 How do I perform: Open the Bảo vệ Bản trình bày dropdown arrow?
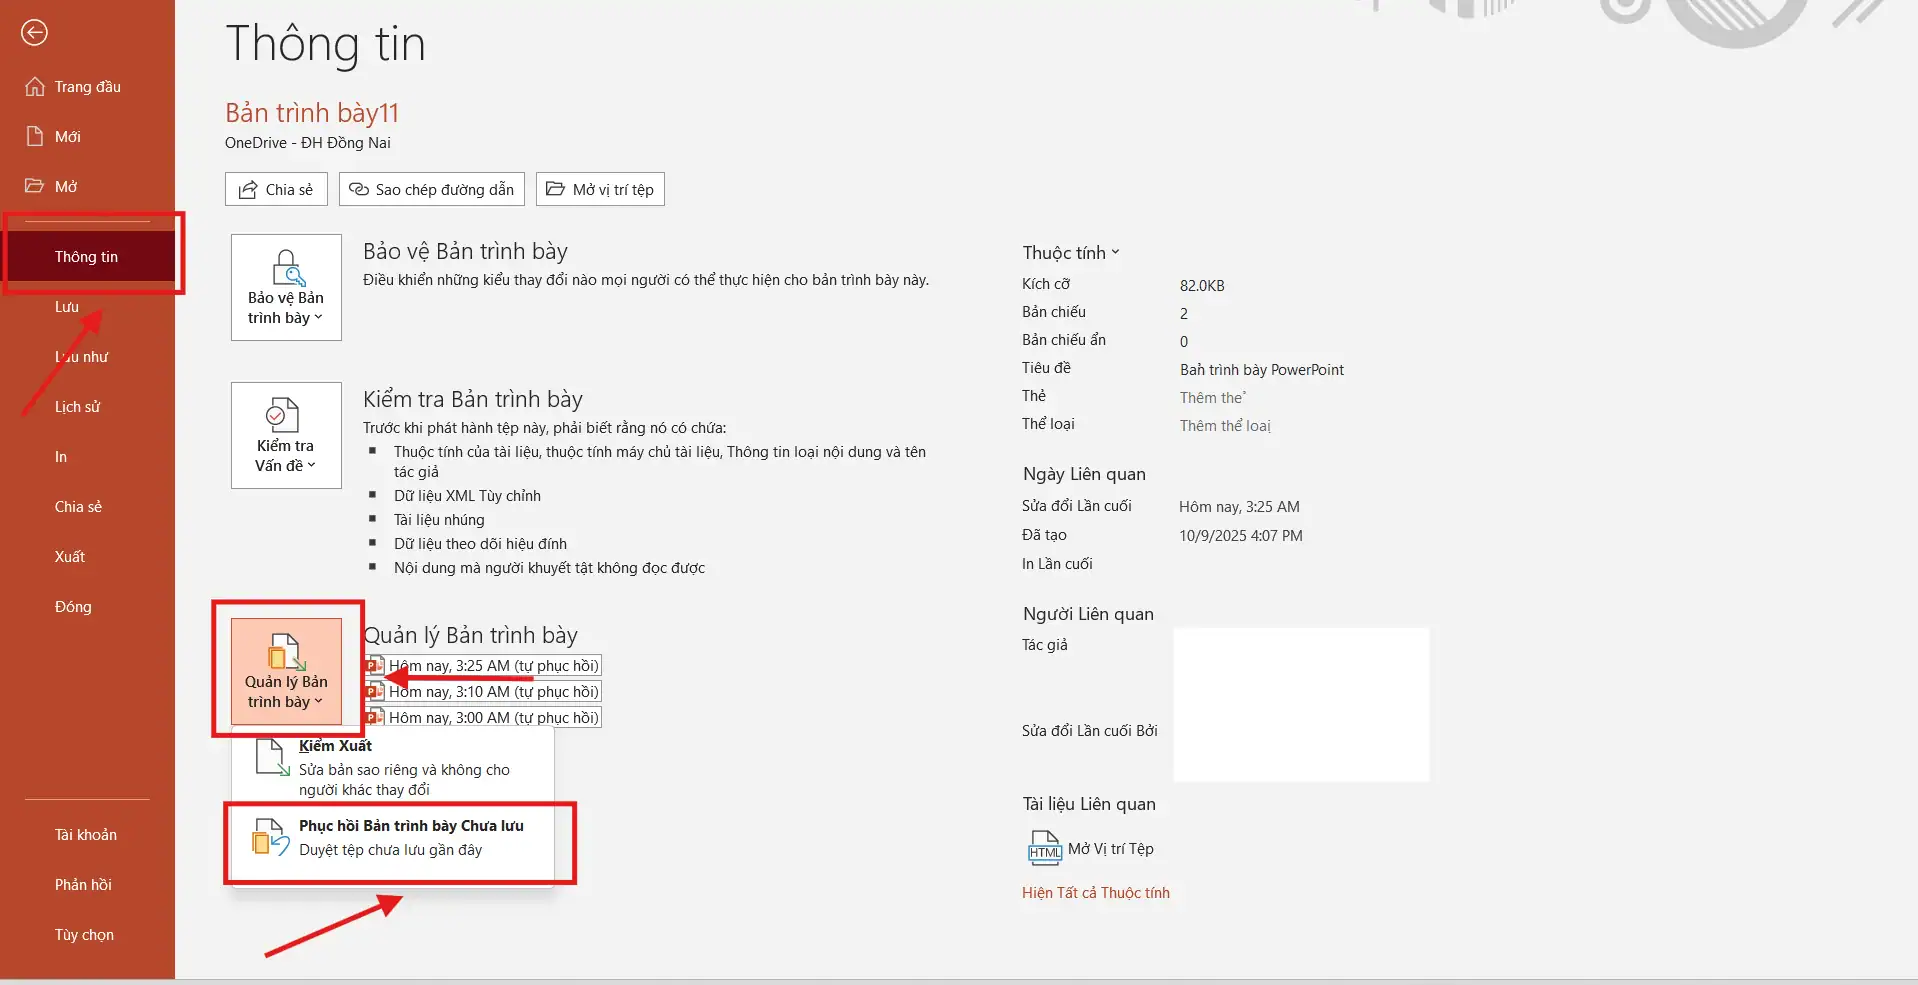click(318, 318)
